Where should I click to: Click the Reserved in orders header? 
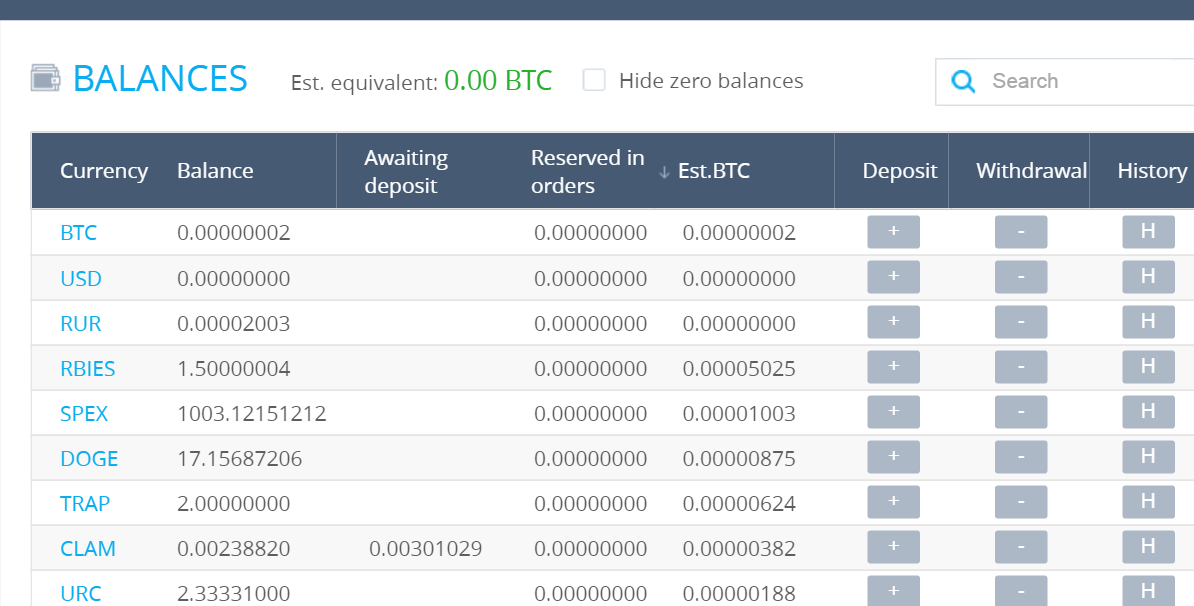587,171
